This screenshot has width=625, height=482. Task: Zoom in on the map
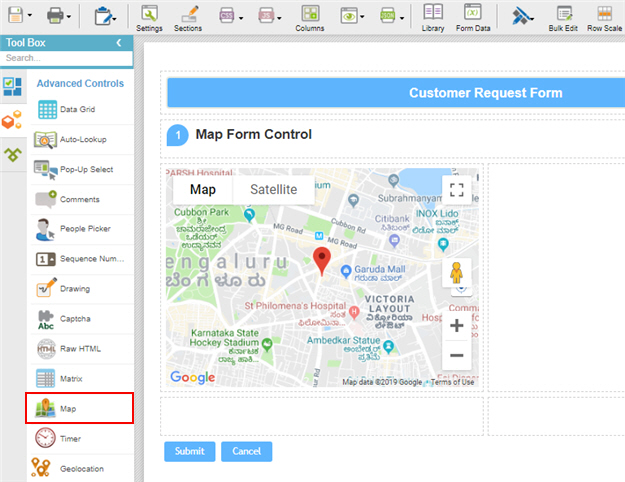[x=456, y=326]
